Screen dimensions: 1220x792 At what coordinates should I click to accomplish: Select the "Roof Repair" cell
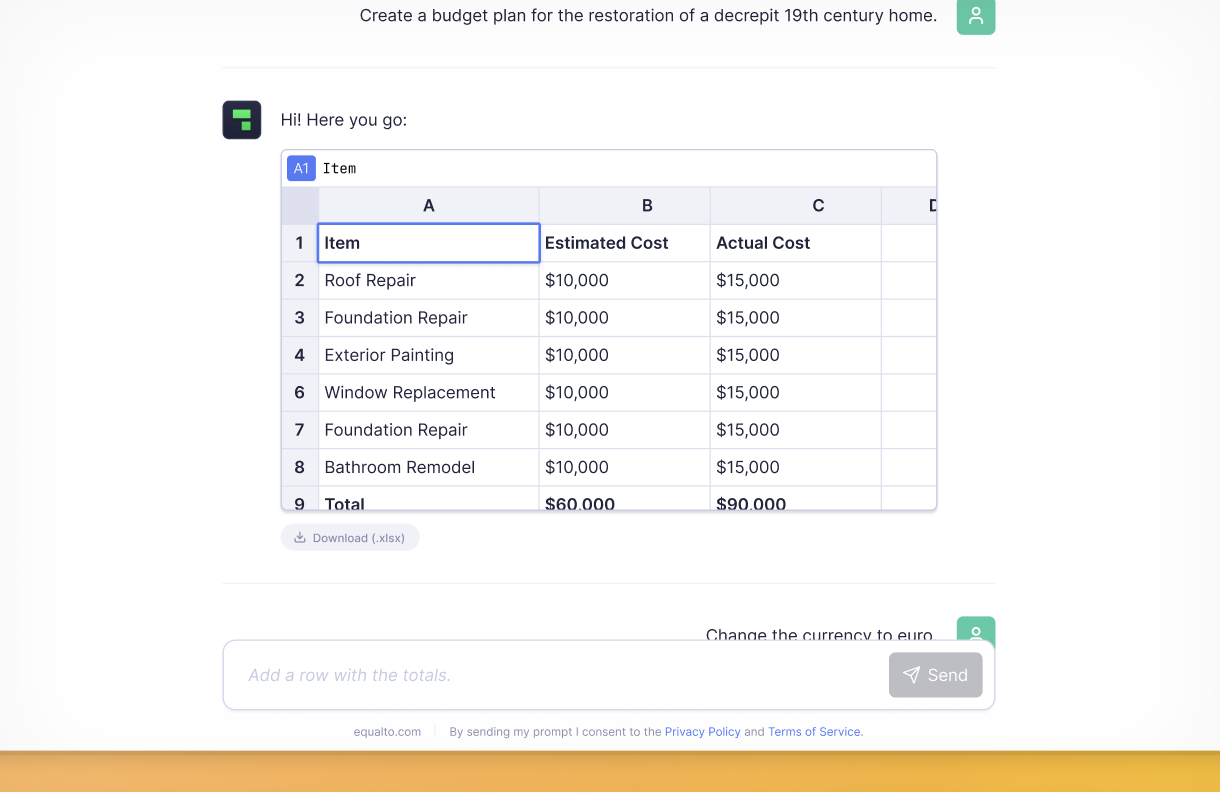(429, 281)
